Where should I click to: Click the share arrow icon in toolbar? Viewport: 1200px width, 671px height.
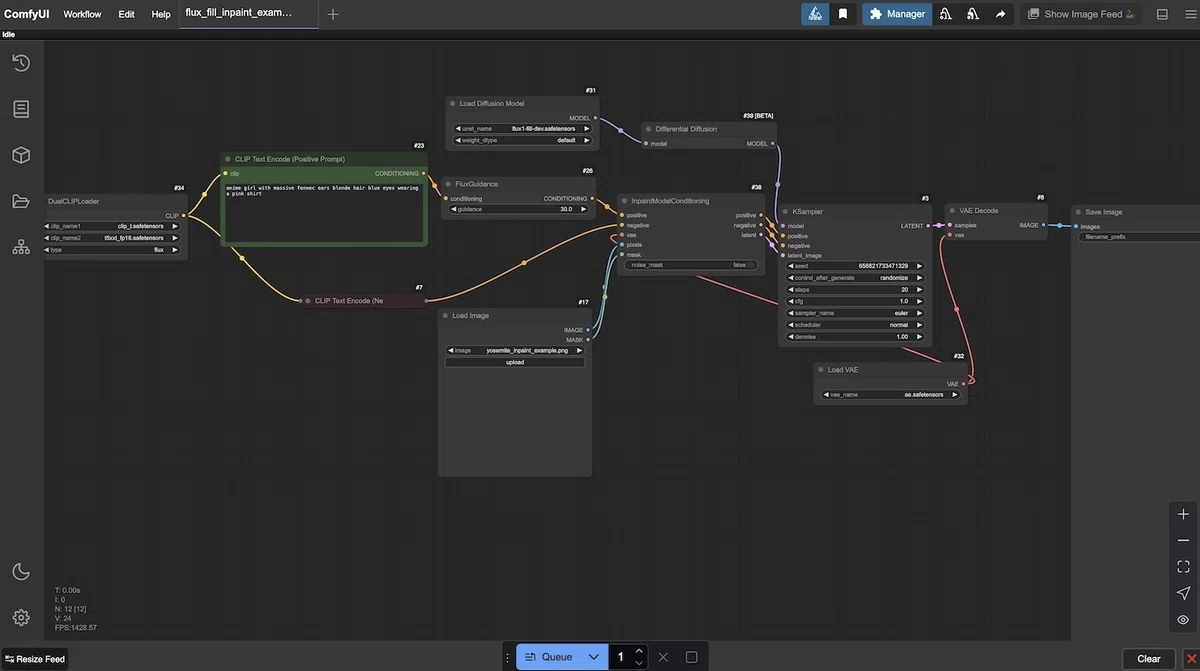[x=1000, y=14]
